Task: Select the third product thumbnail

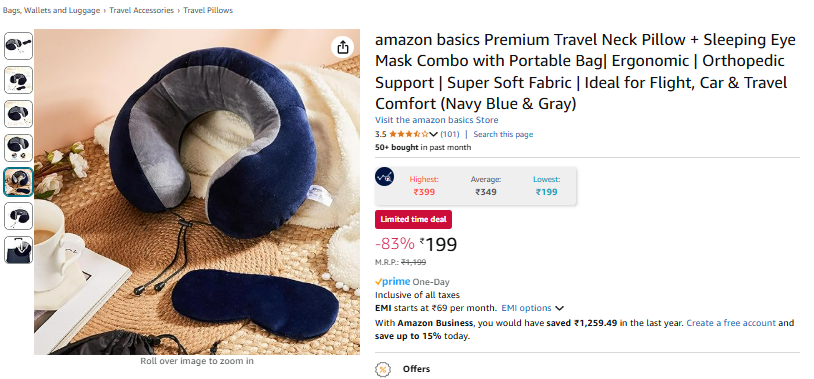Action: tap(19, 114)
